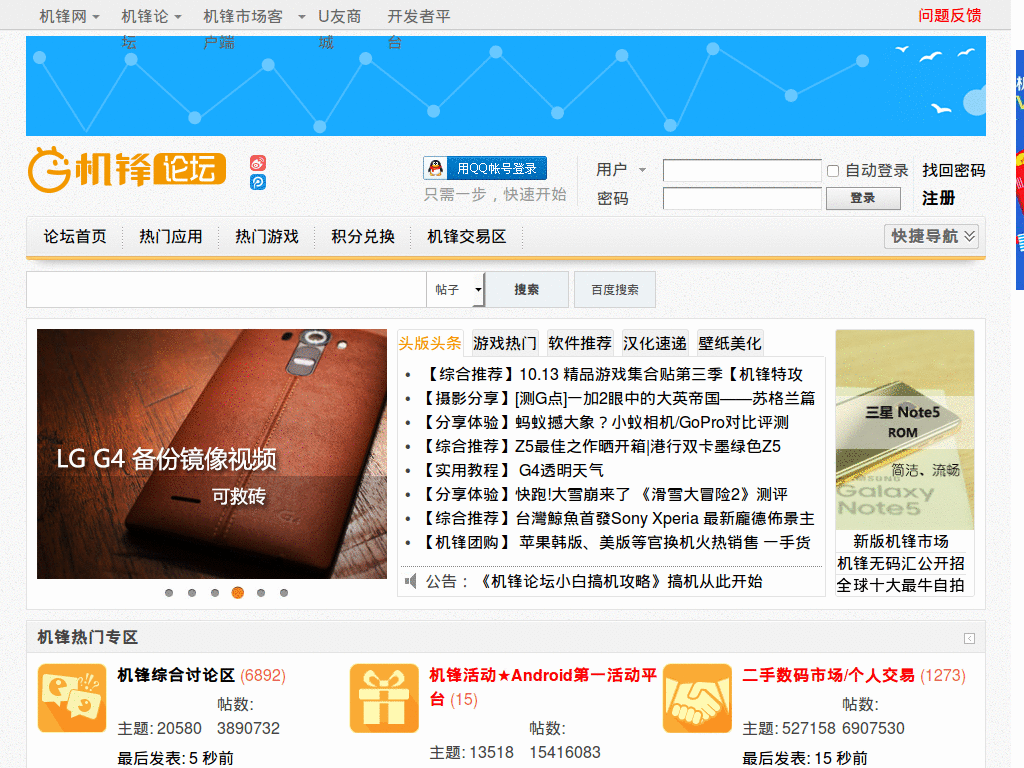Open 机锋无码汇公开招 link
This screenshot has width=1024, height=768.
point(901,564)
